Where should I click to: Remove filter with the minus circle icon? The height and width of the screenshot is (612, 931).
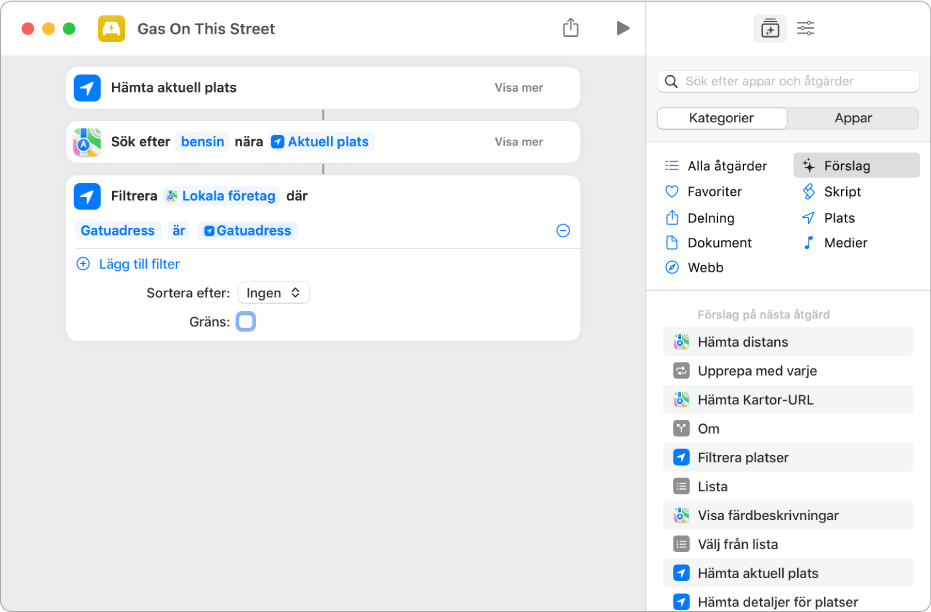pyautogui.click(x=563, y=231)
